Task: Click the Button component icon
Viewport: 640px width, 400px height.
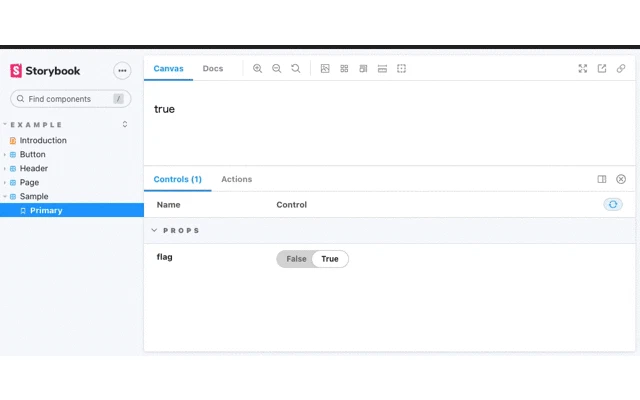Action: point(13,155)
